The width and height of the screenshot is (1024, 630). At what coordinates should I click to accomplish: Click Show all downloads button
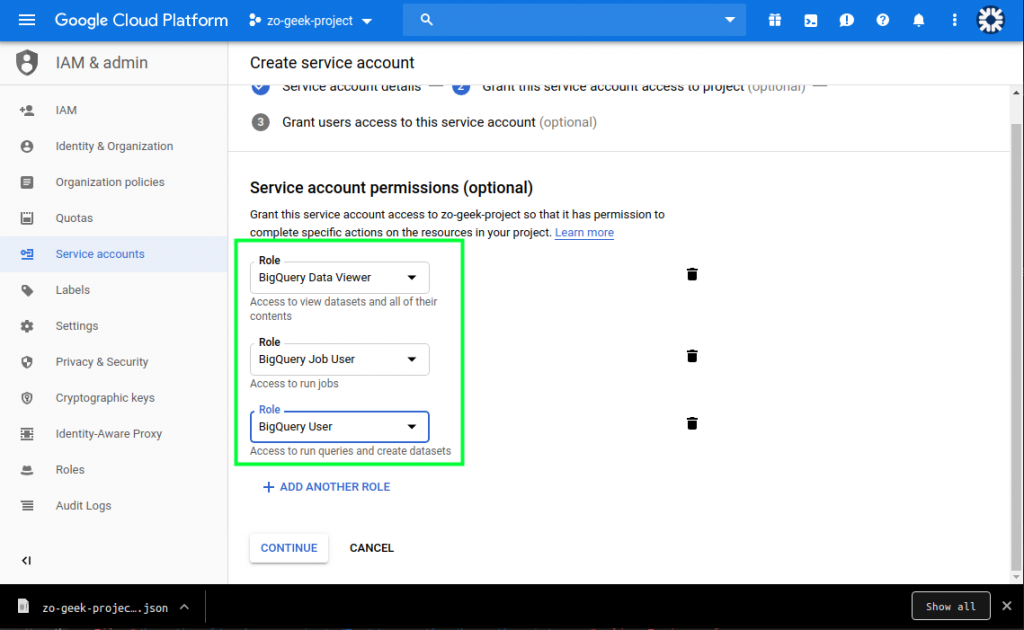pyautogui.click(x=951, y=606)
